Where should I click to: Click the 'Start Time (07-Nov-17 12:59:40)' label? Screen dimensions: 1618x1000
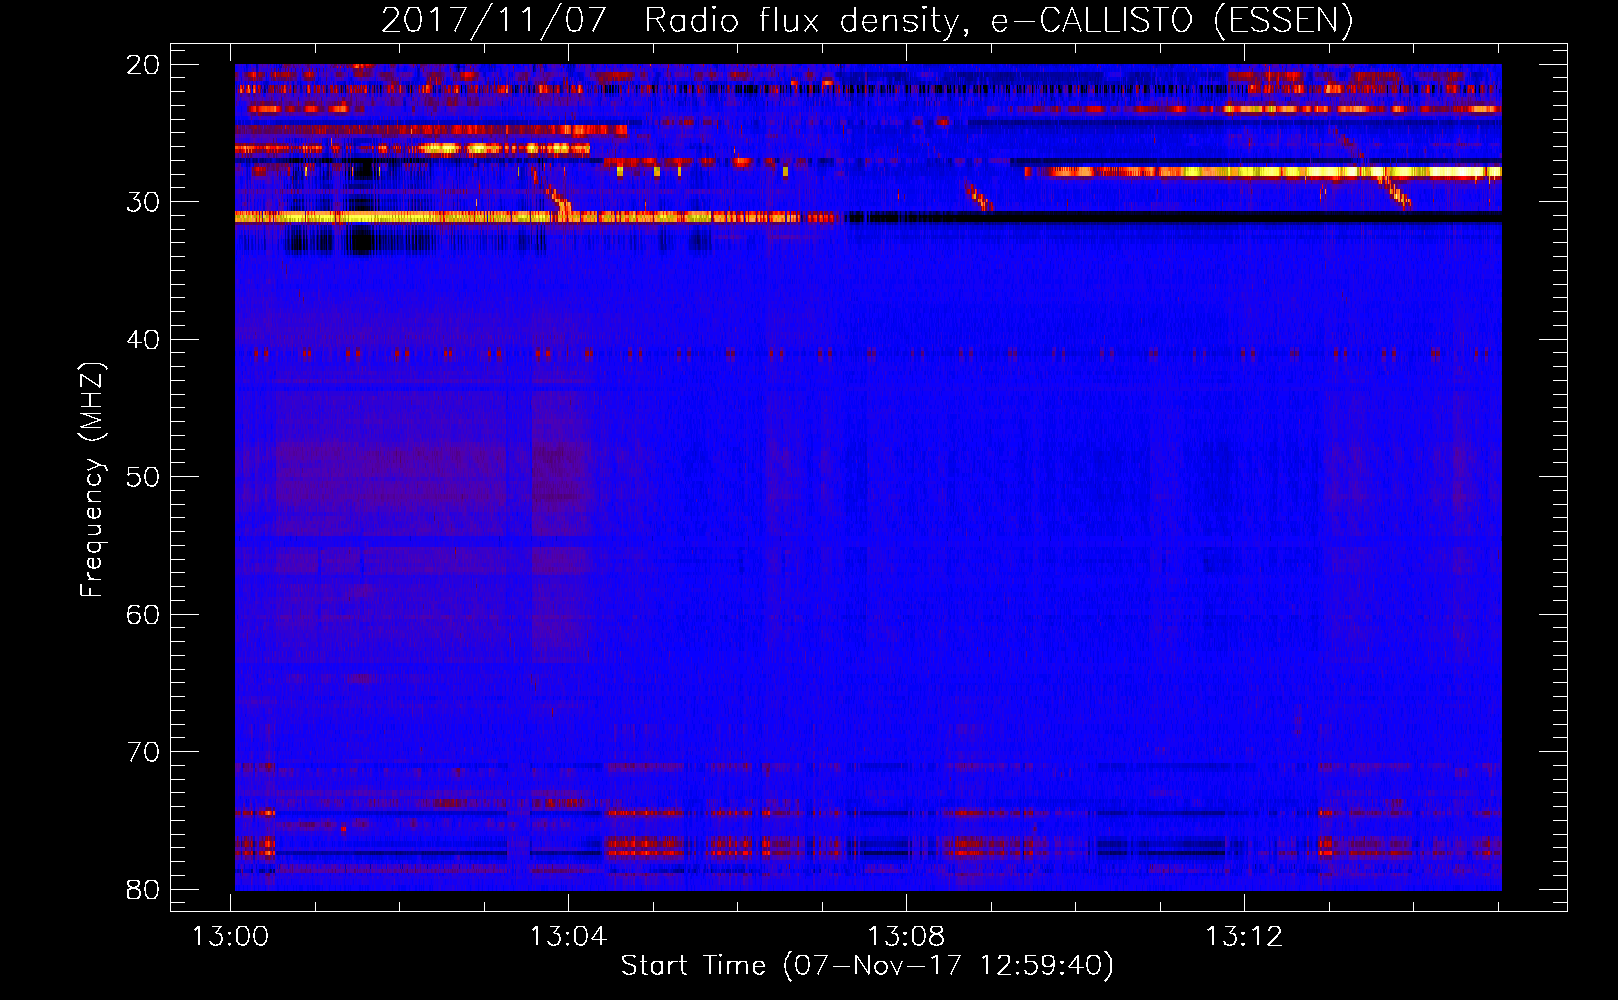867,966
